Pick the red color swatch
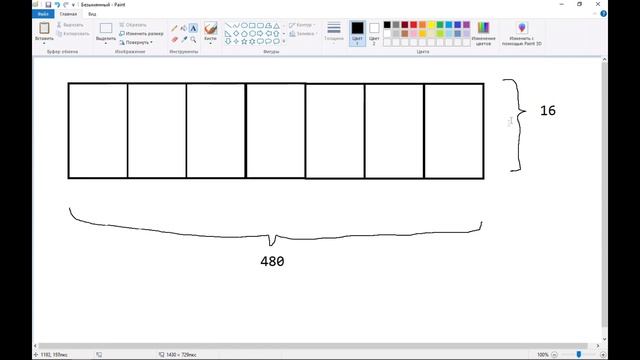Image resolution: width=640 pixels, height=360 pixels. point(413,25)
